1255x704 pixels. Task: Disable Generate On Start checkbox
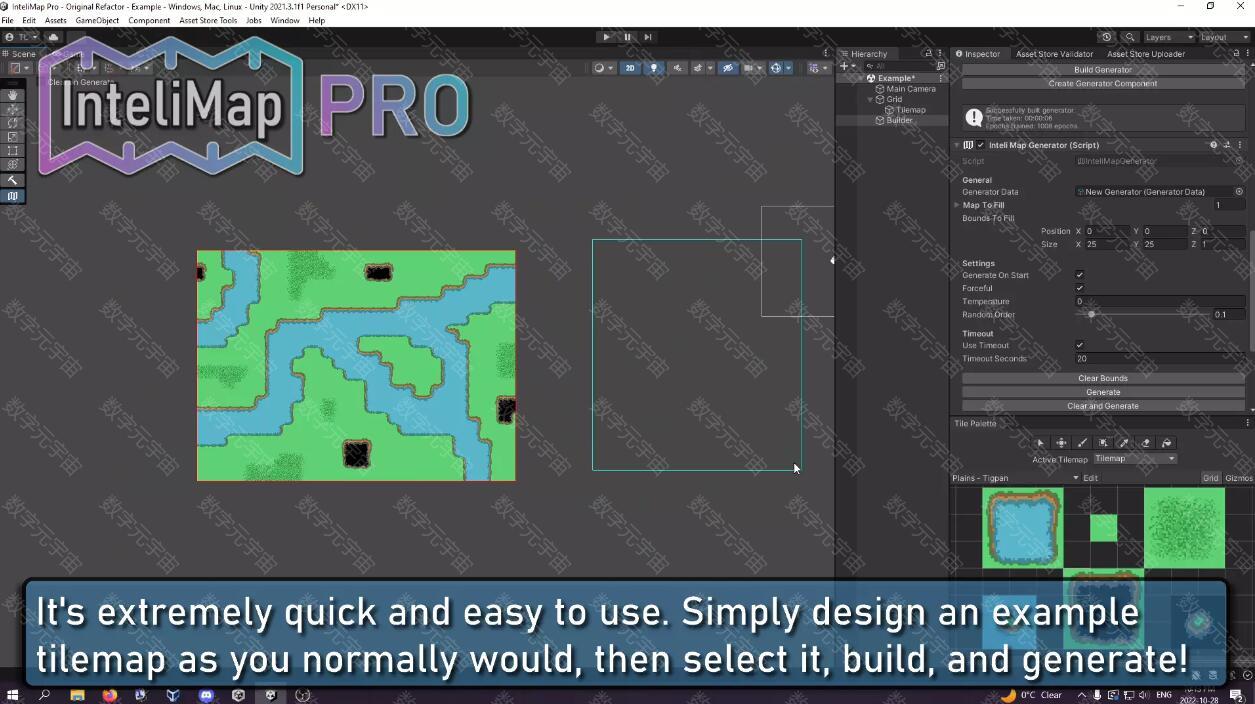click(1079, 275)
